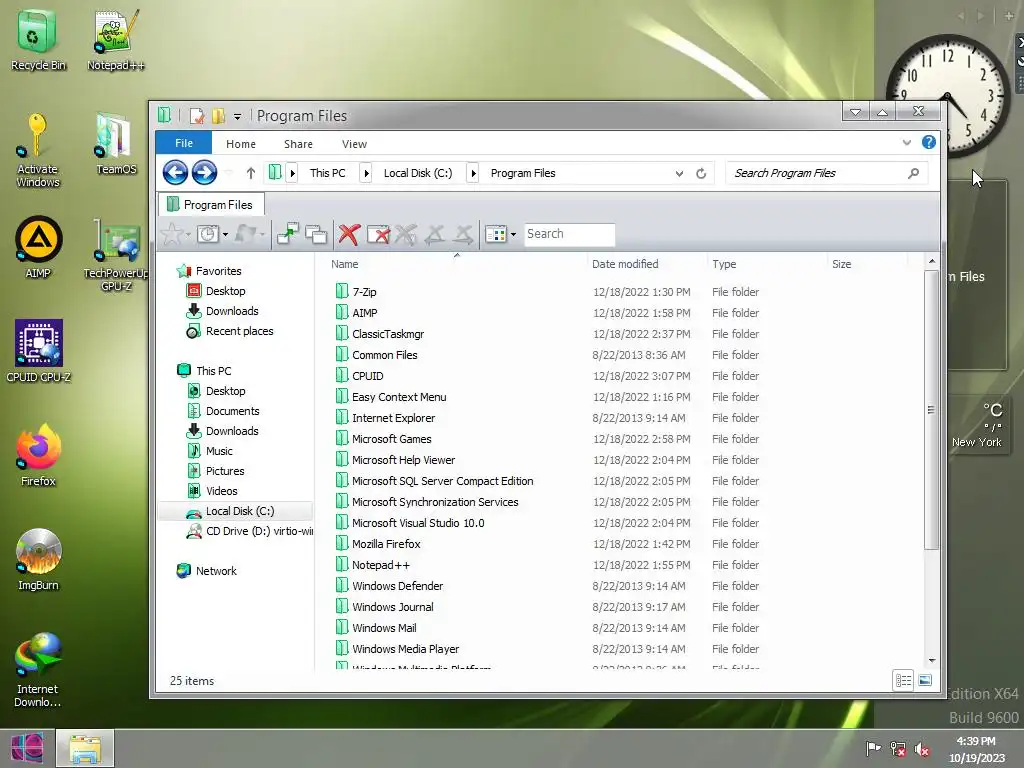Click the recently closed tabs clock icon

coord(208,234)
